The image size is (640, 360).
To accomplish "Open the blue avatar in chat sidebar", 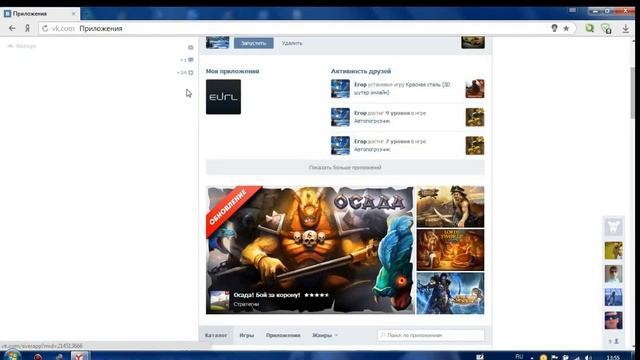I will pyautogui.click(x=613, y=297).
